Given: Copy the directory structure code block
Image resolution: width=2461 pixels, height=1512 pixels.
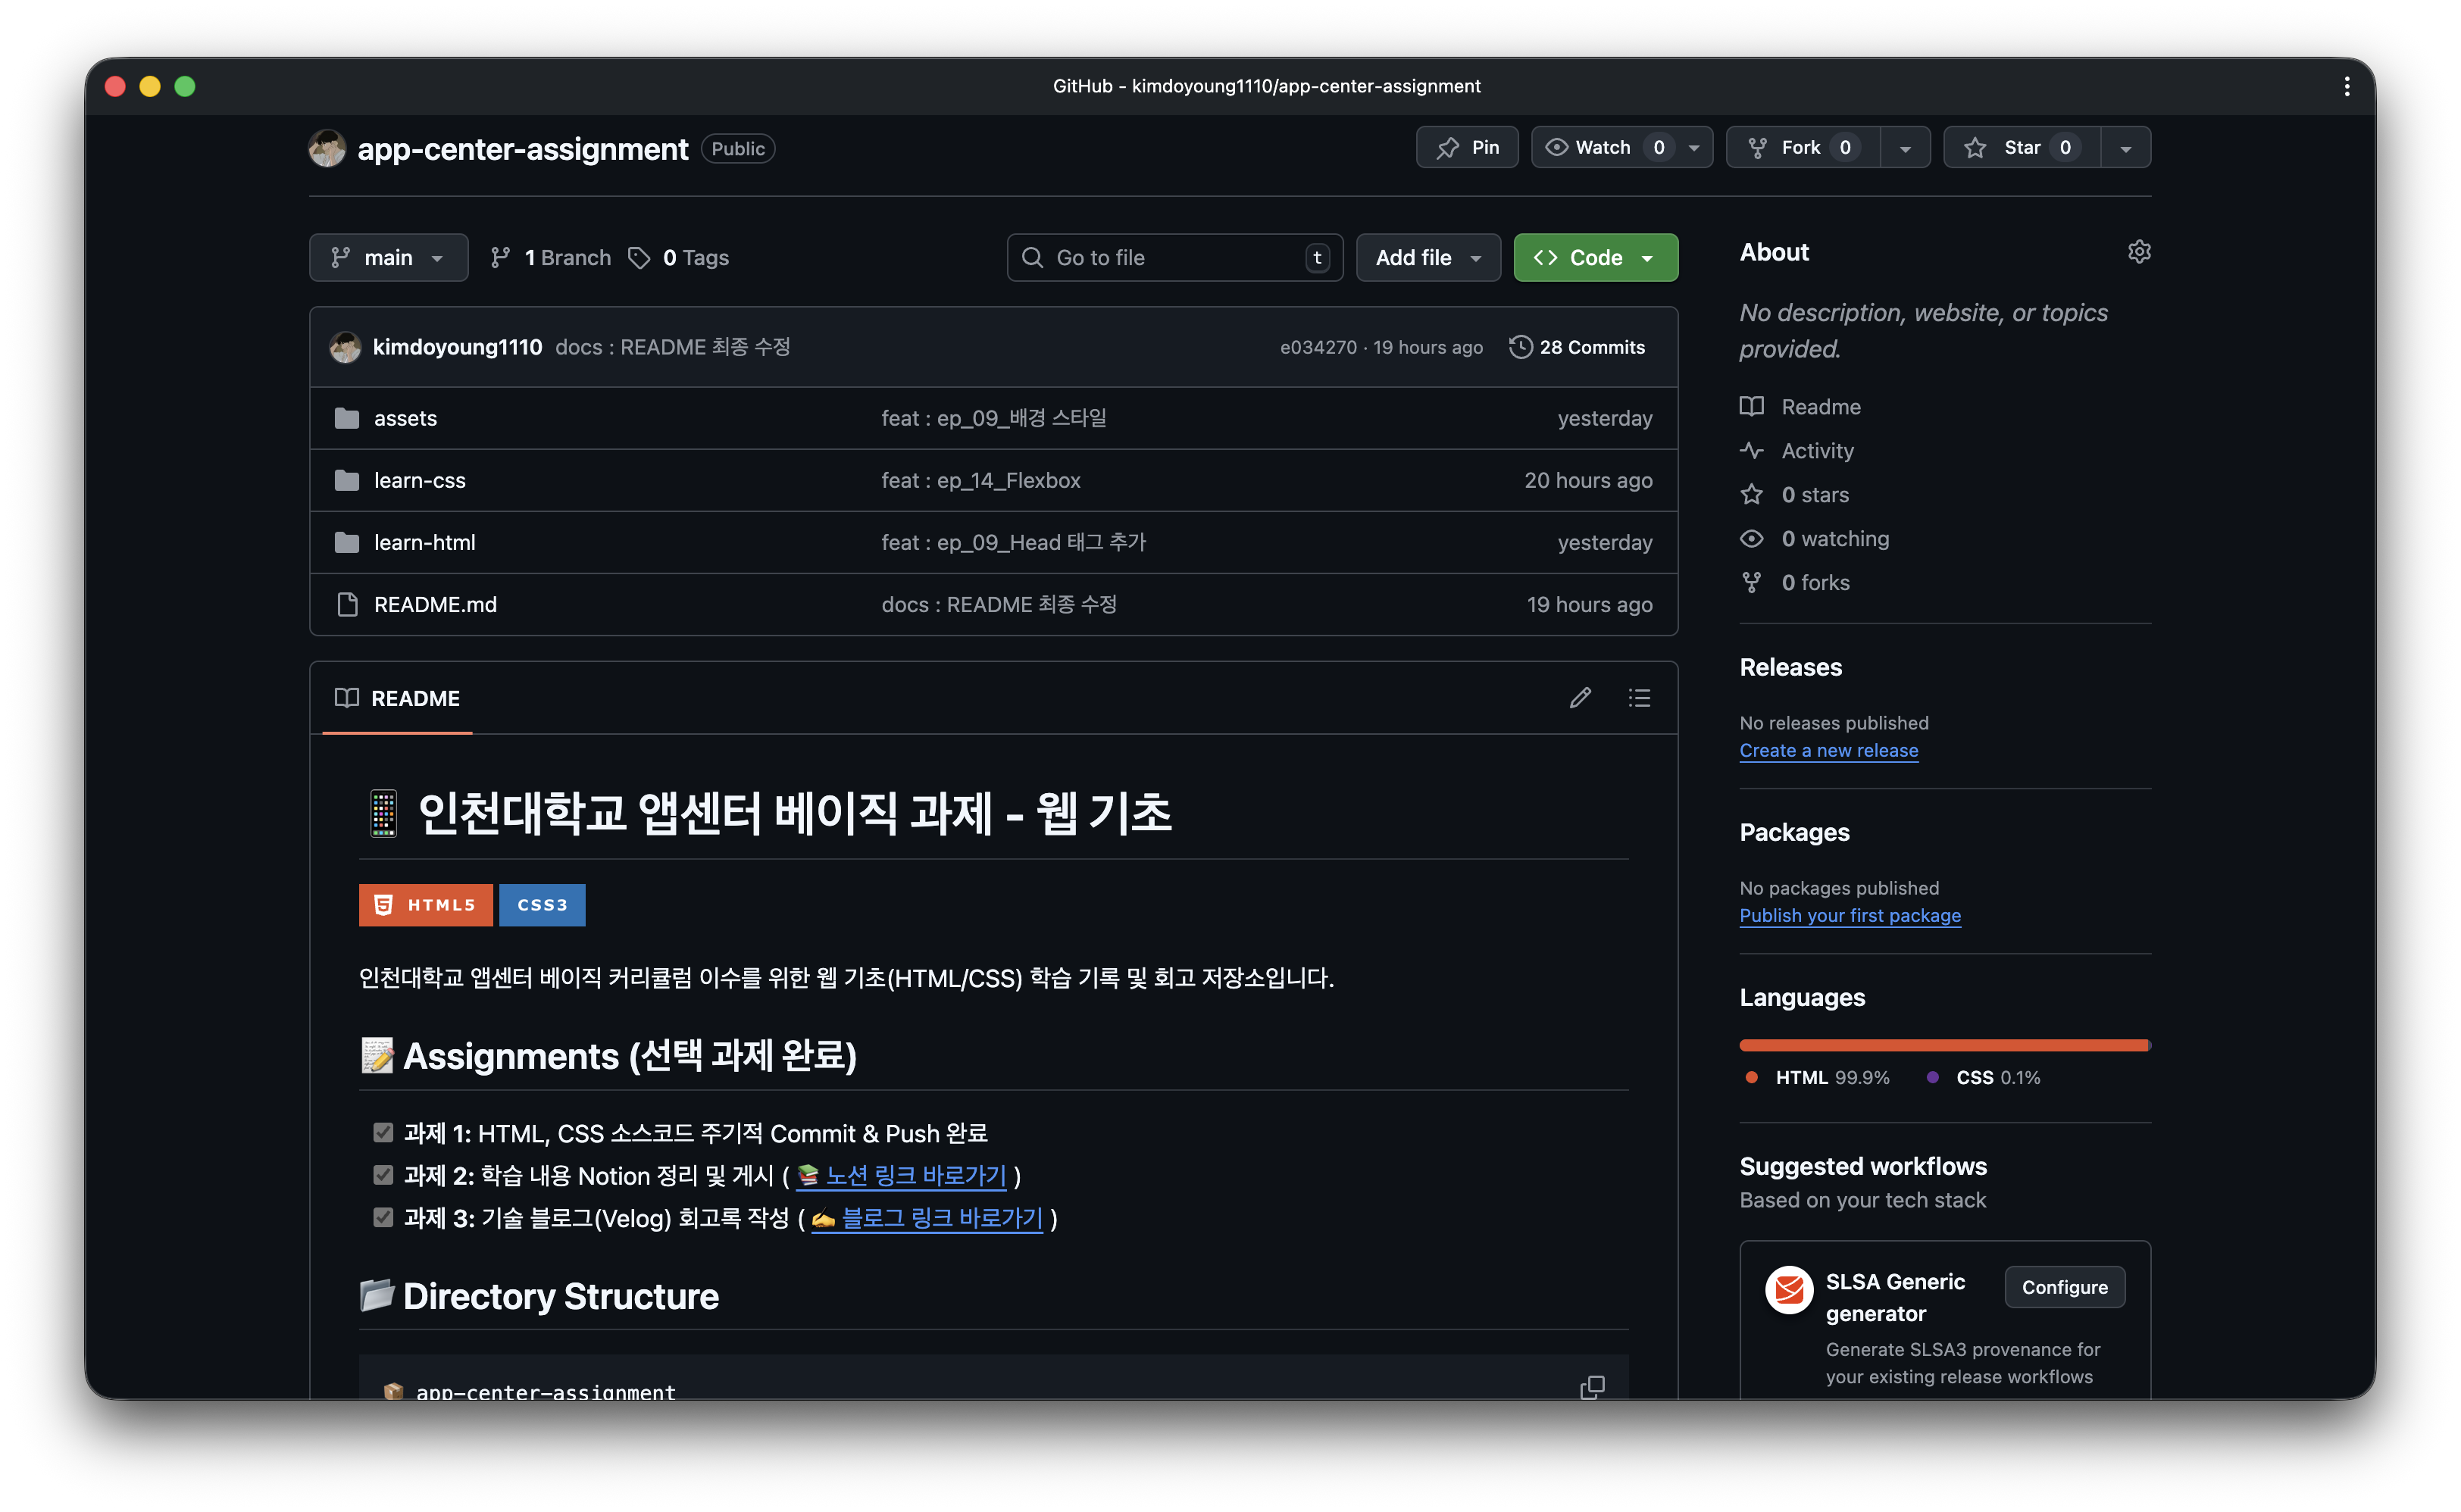Looking at the screenshot, I should click(1592, 1387).
